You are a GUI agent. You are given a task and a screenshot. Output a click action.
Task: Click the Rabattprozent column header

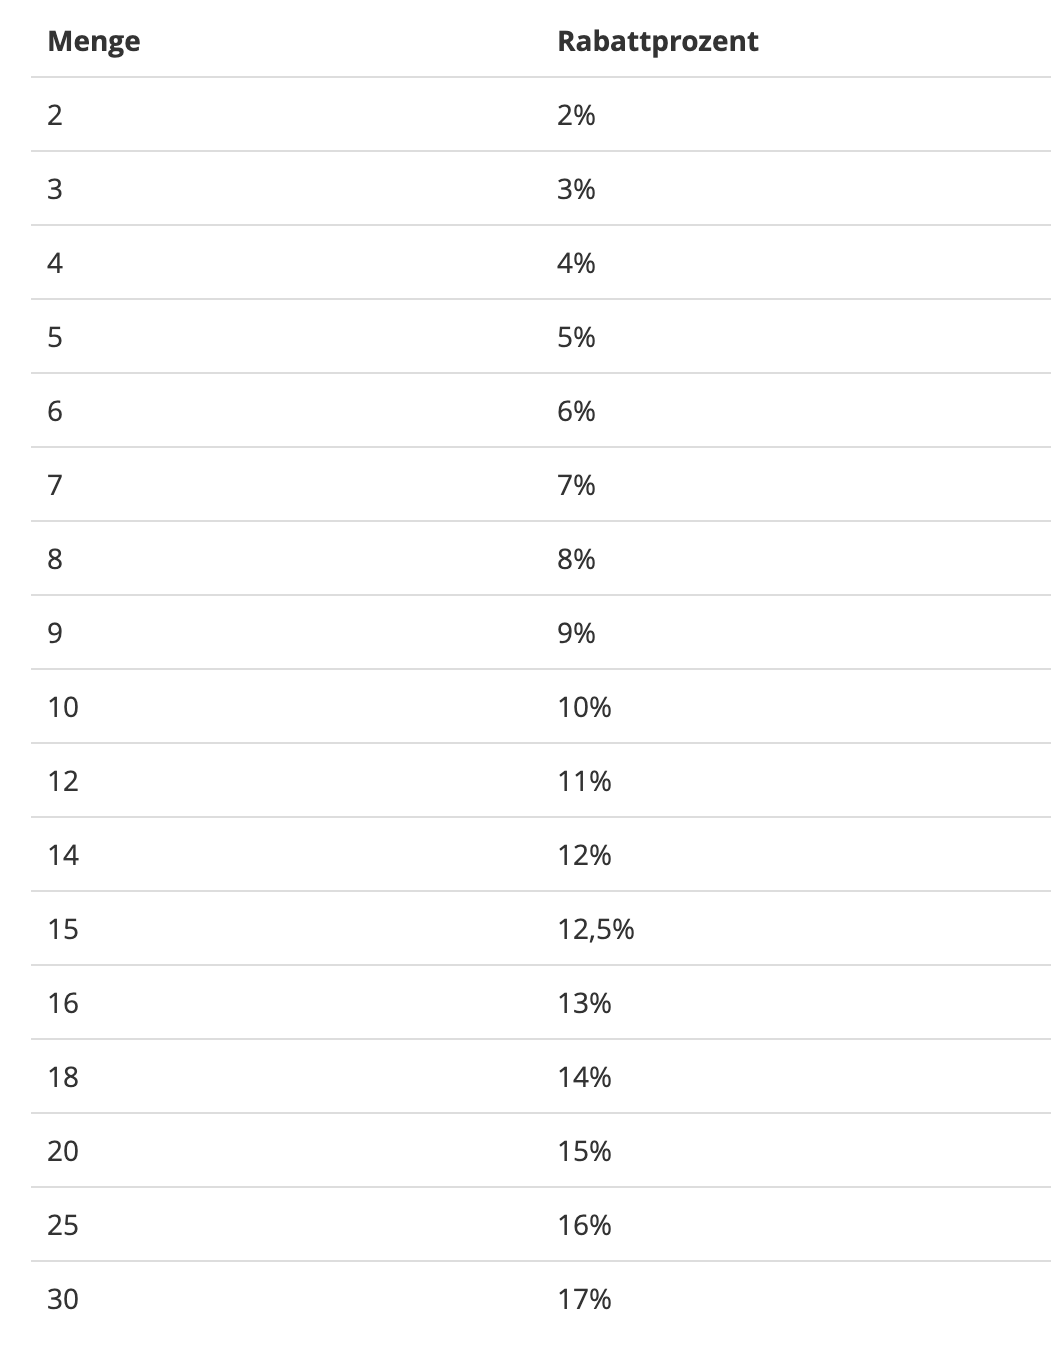657,41
